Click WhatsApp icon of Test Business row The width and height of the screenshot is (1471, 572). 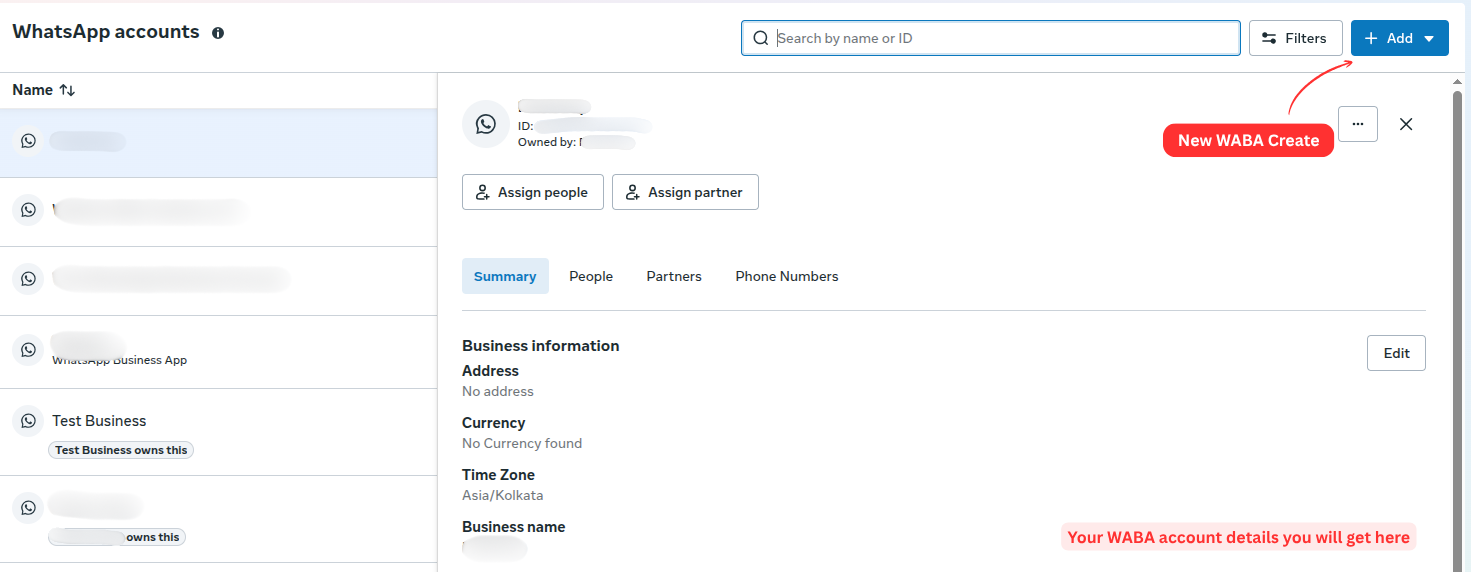point(28,421)
